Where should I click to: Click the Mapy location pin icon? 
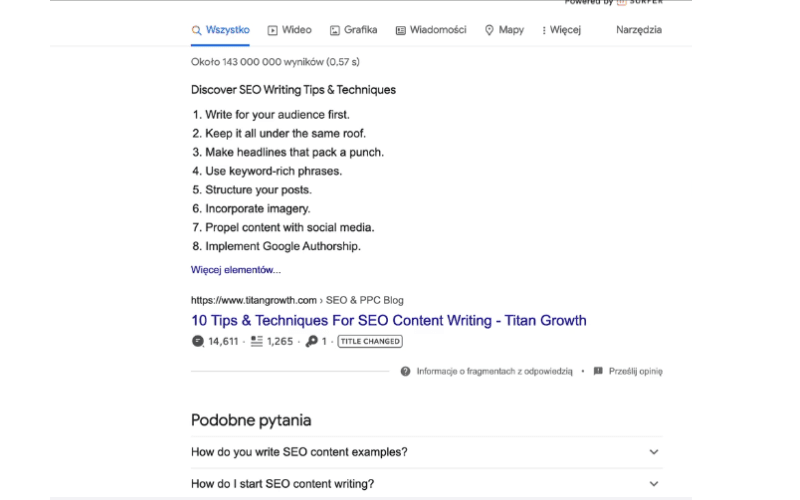[489, 31]
